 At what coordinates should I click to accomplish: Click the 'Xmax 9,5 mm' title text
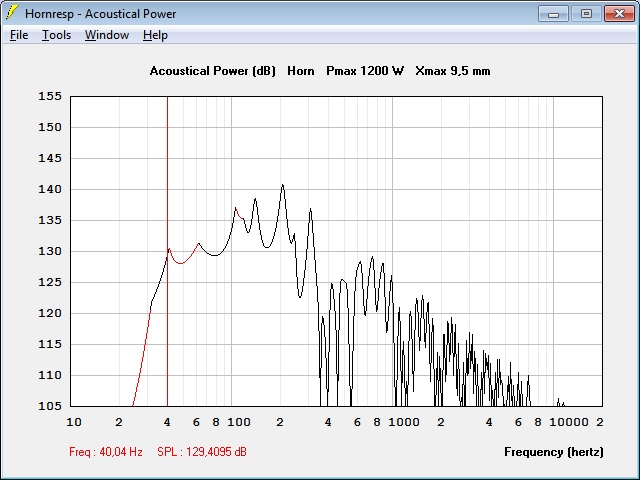click(453, 71)
